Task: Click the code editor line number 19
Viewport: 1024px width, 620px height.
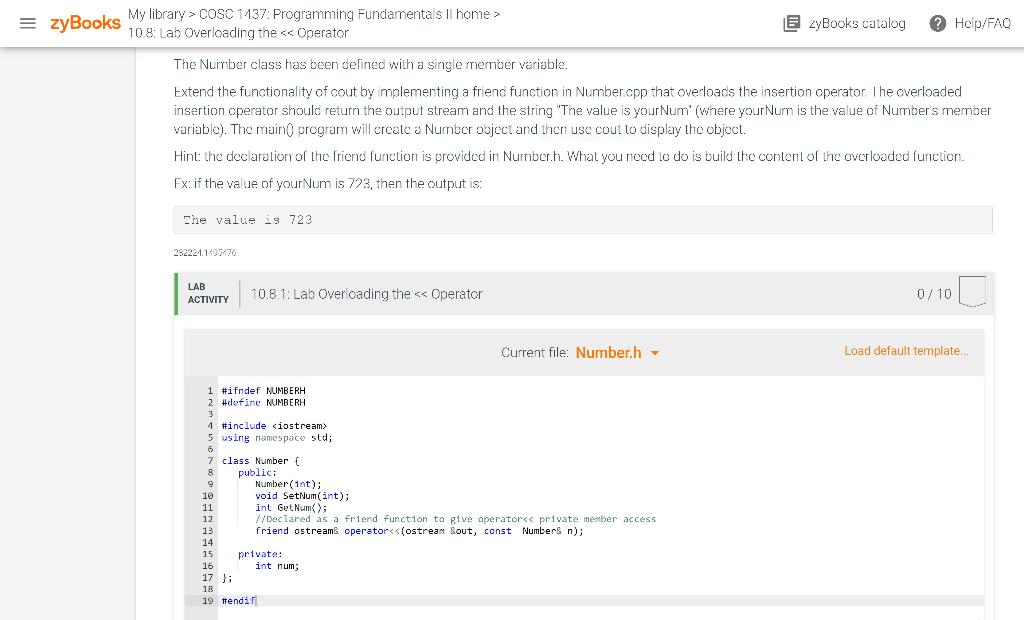Action: coord(207,600)
